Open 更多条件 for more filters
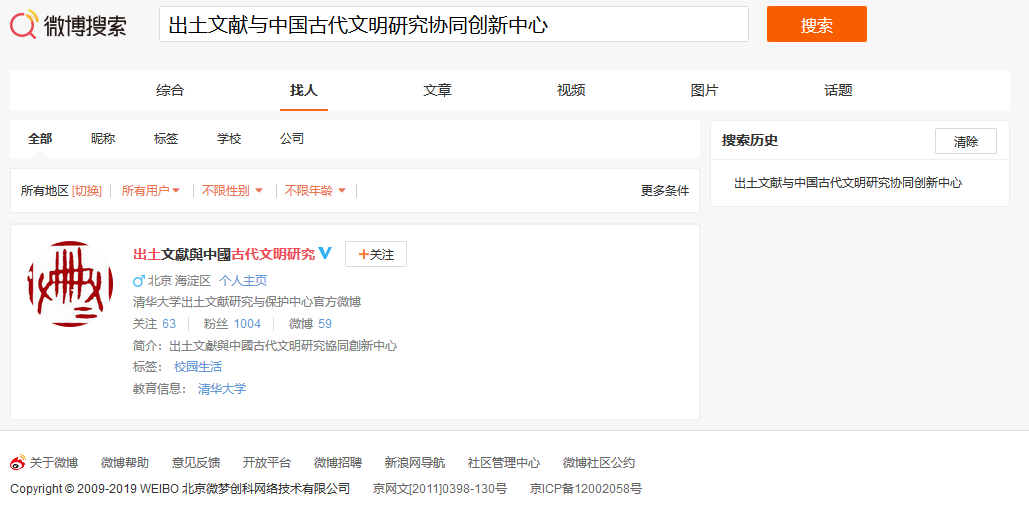The height and width of the screenshot is (513, 1029). click(665, 191)
